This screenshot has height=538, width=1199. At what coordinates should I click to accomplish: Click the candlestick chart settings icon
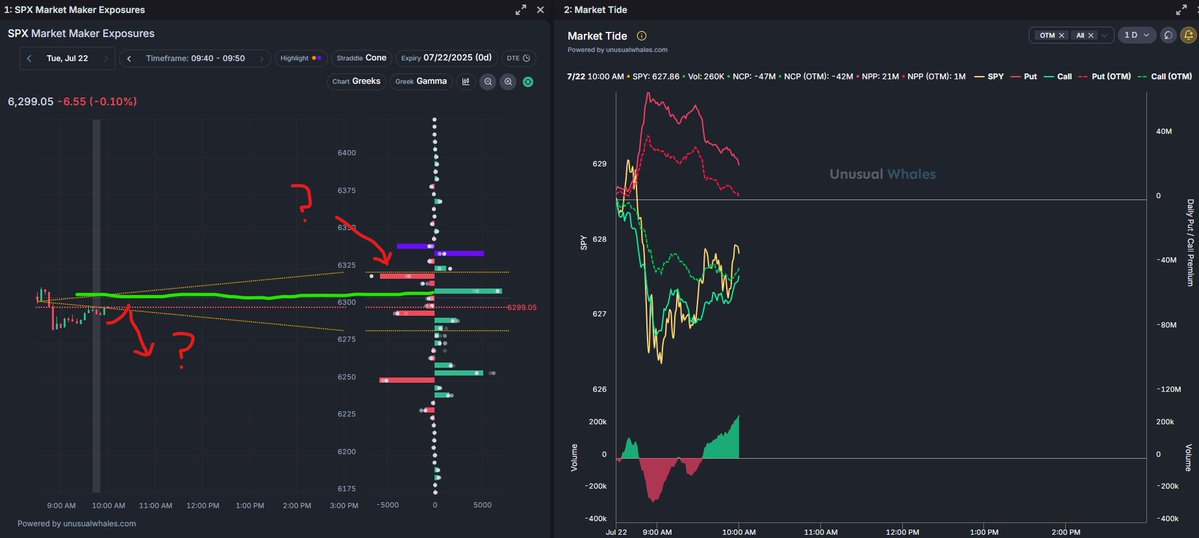(466, 82)
